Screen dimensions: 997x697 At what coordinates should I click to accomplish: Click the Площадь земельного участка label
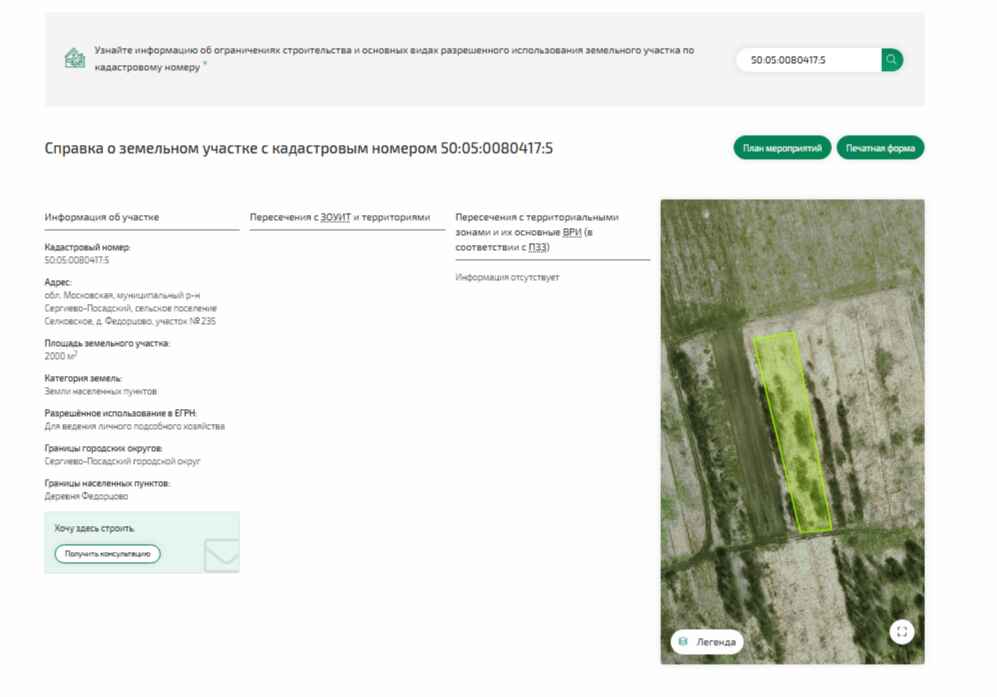[x=107, y=343]
